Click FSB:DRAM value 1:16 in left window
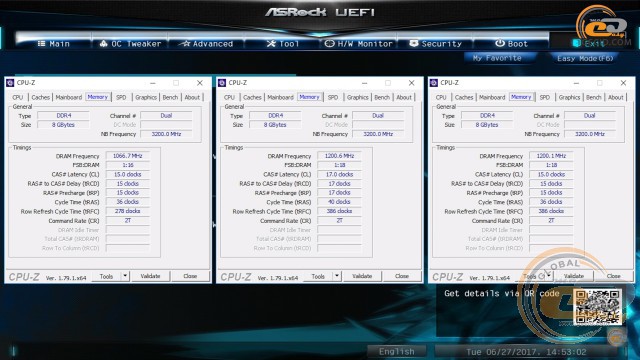The width and height of the screenshot is (640, 360). (128, 165)
